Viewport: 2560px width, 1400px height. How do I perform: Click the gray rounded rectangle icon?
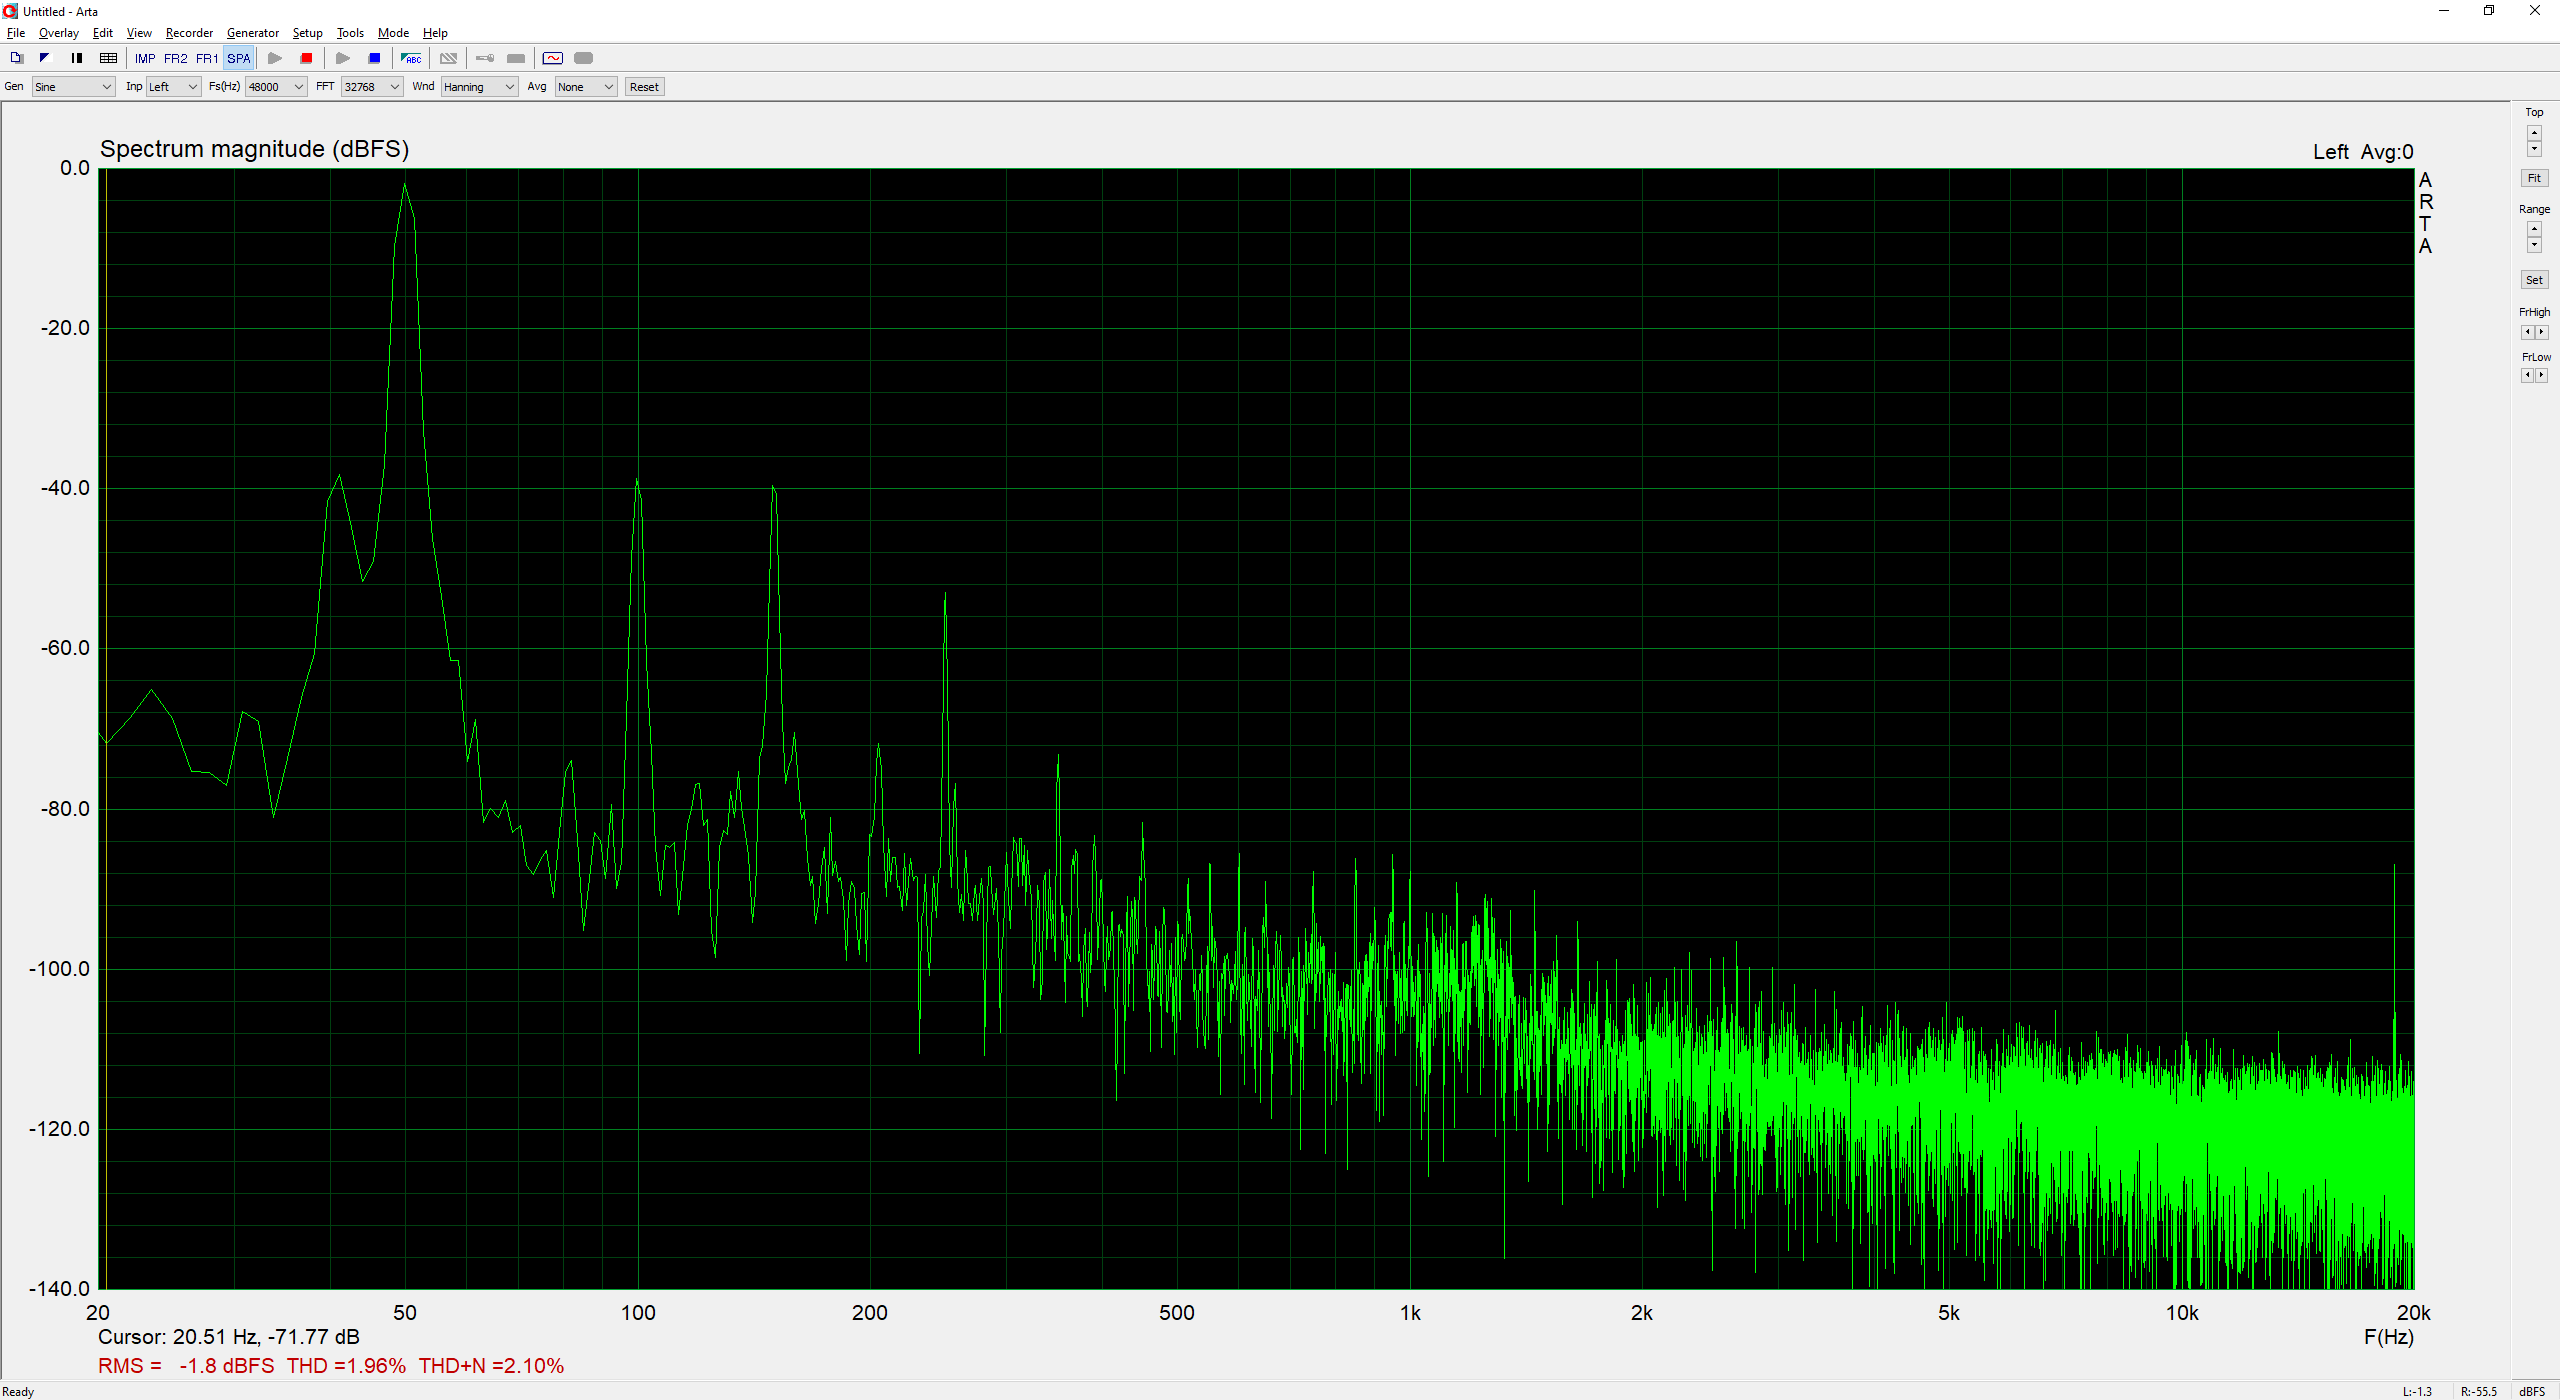pos(584,58)
